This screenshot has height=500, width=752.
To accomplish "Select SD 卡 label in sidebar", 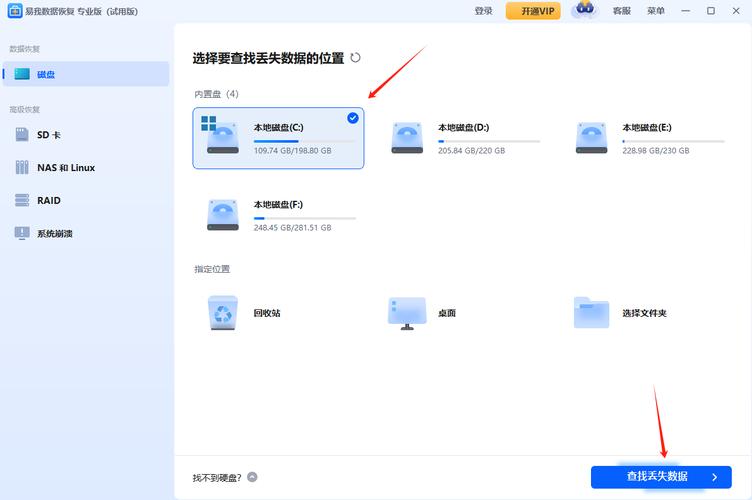I will coord(49,135).
